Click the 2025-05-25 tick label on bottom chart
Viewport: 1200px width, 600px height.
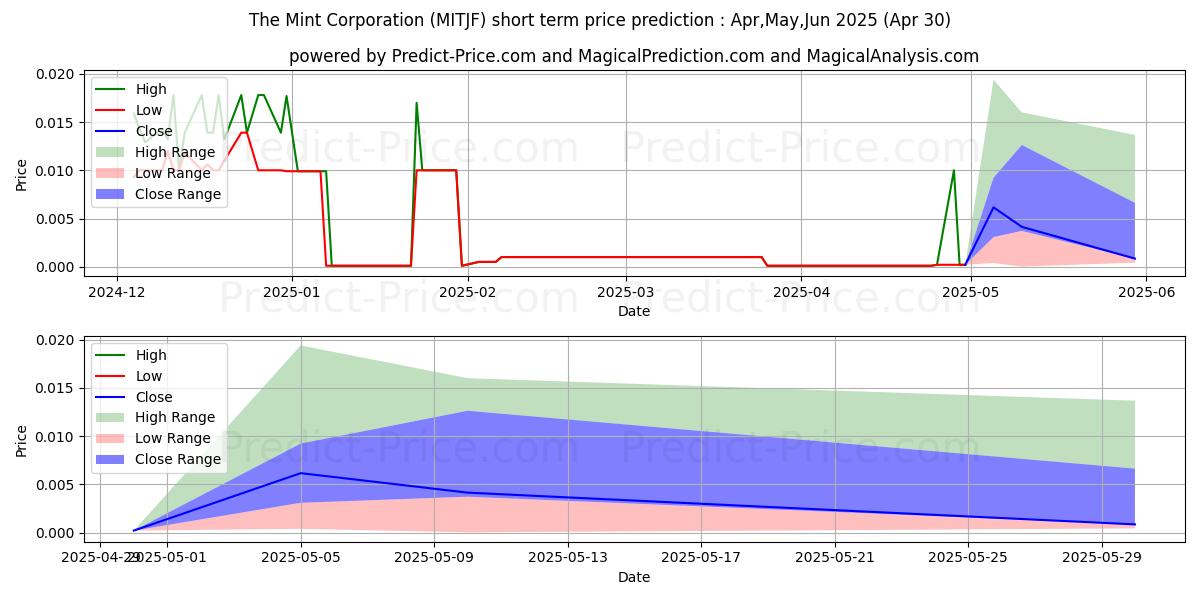(968, 558)
